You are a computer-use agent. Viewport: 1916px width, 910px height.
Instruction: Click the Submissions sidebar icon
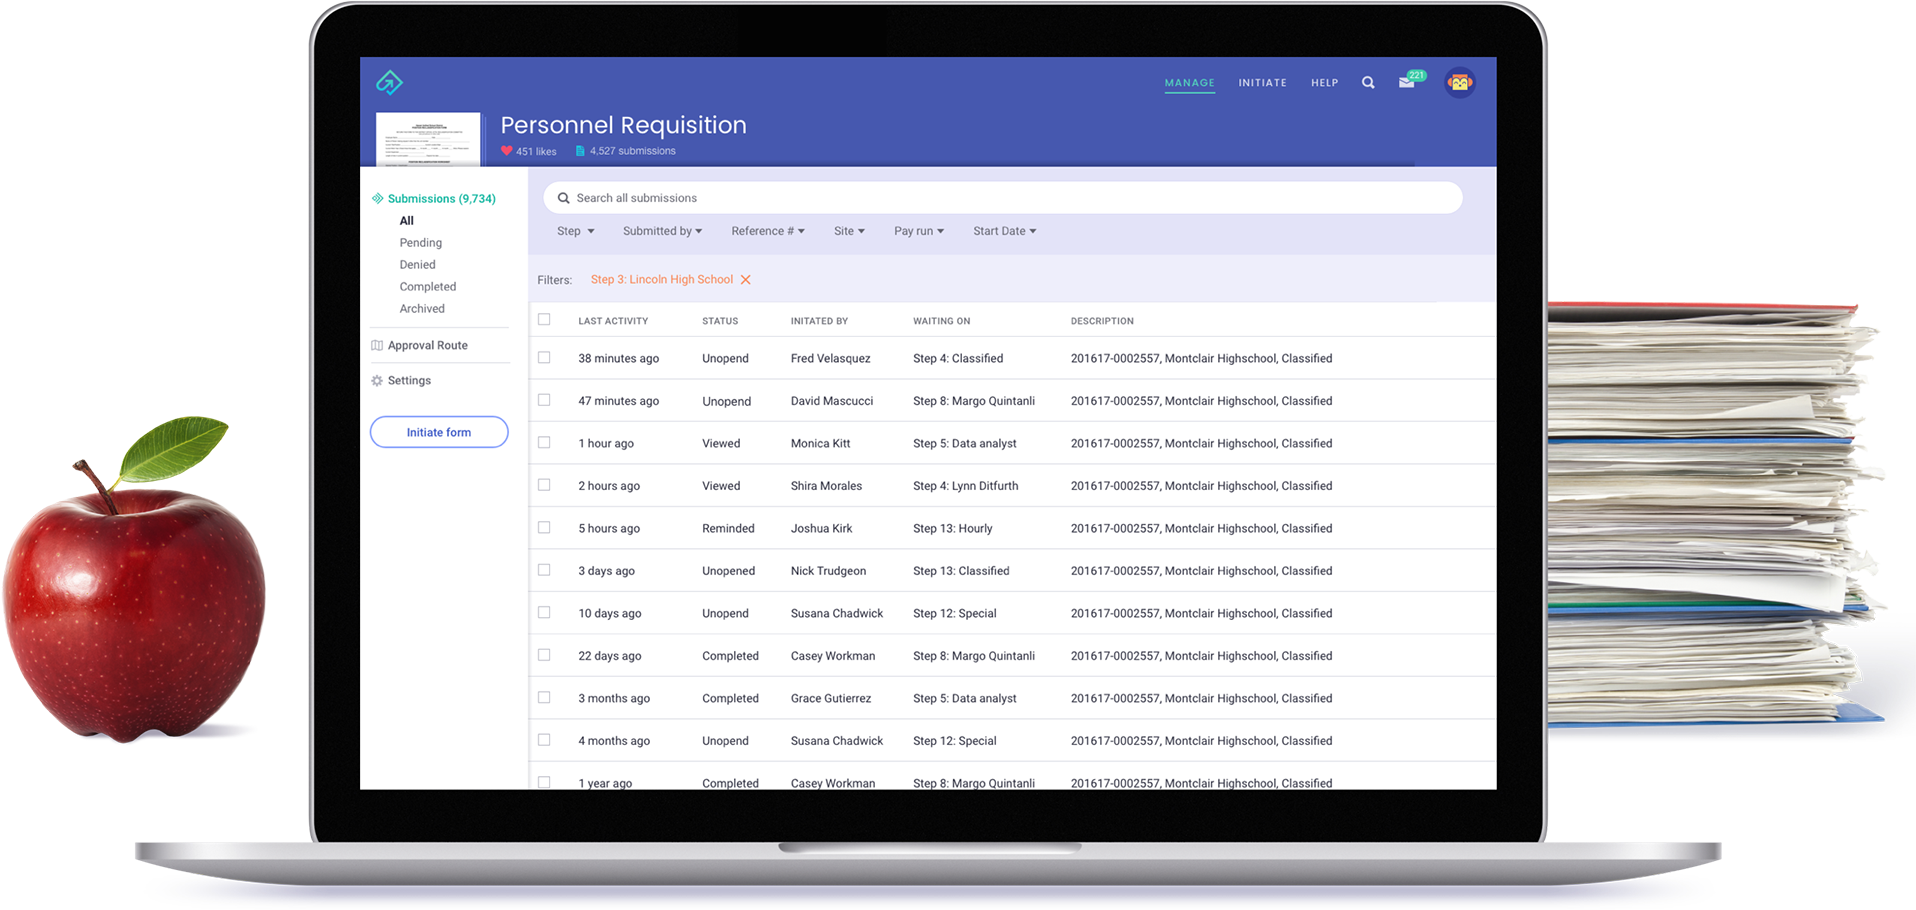point(377,198)
